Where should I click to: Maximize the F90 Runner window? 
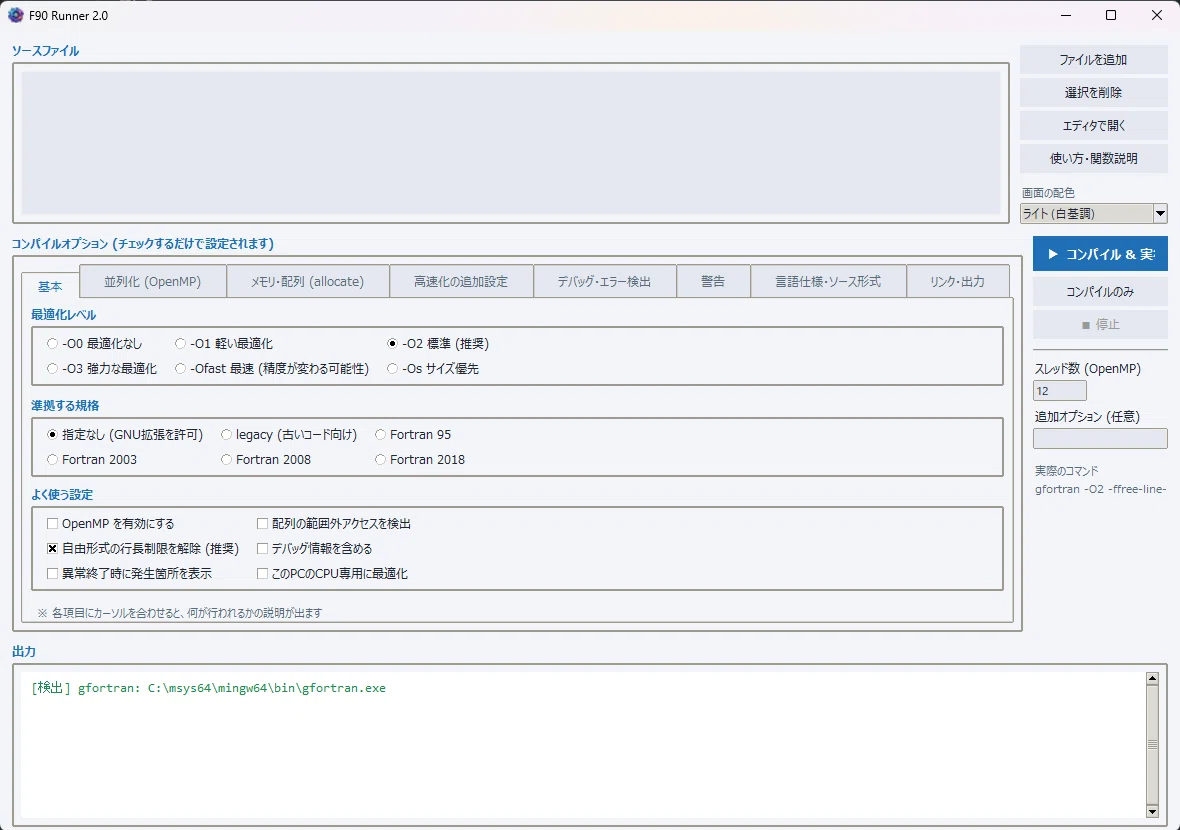click(x=1111, y=15)
